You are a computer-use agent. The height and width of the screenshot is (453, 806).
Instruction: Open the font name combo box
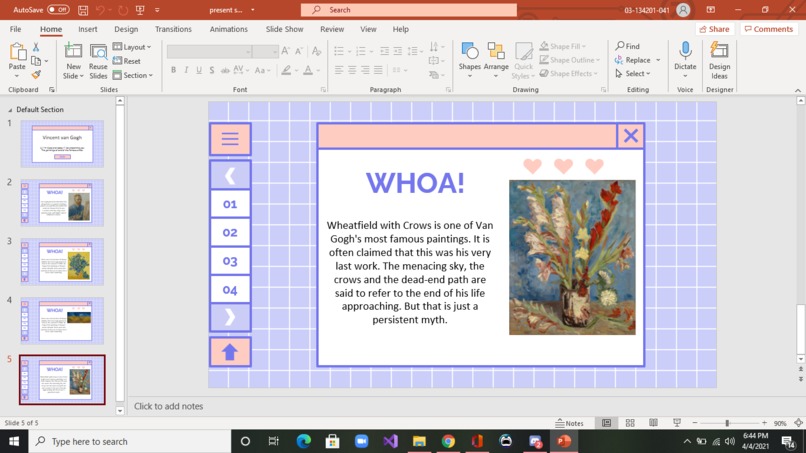coord(209,51)
